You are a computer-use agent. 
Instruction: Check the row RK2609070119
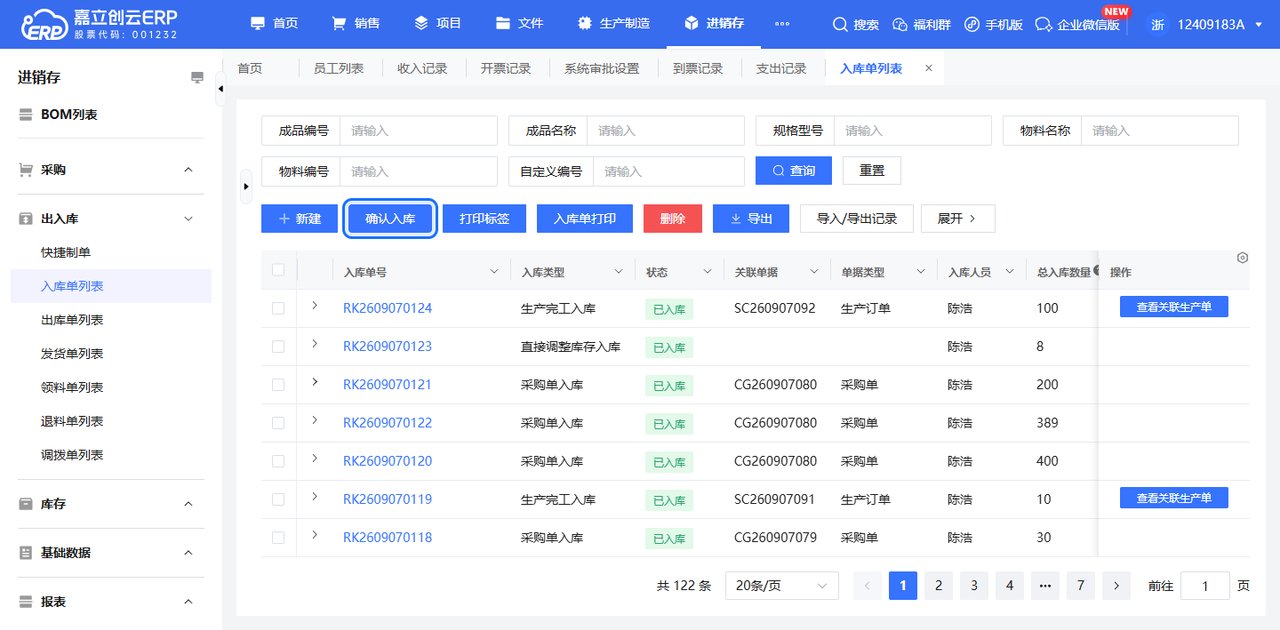278,499
